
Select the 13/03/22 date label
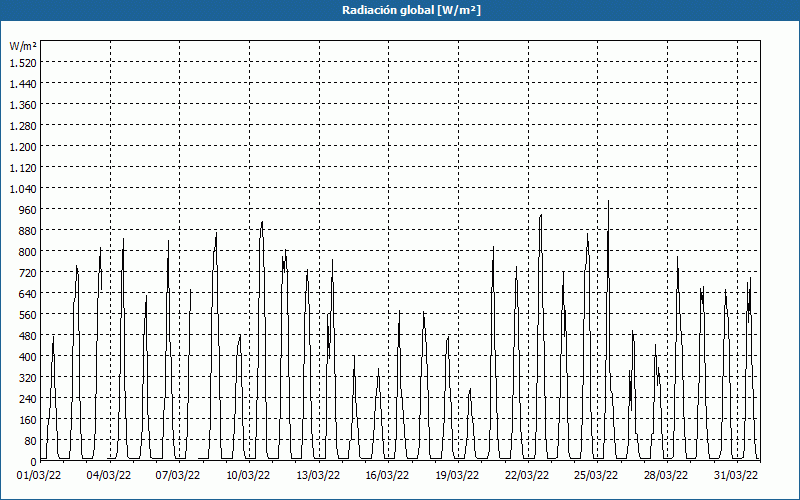(x=318, y=476)
